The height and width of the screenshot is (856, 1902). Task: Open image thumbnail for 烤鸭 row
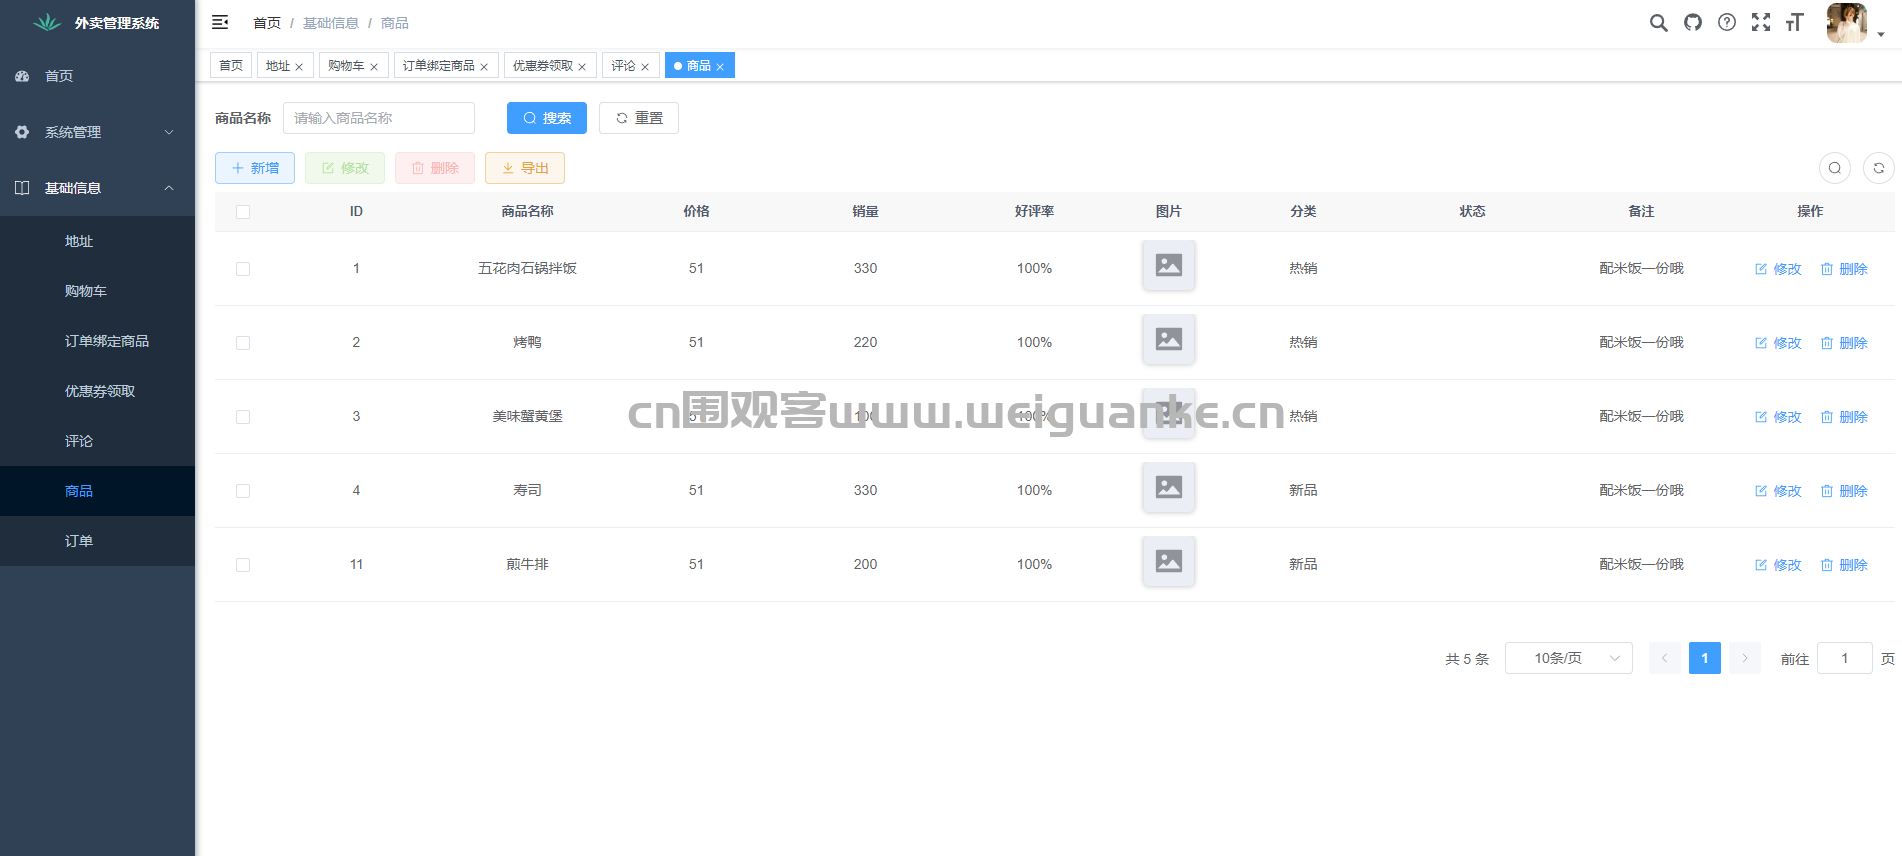pyautogui.click(x=1168, y=340)
